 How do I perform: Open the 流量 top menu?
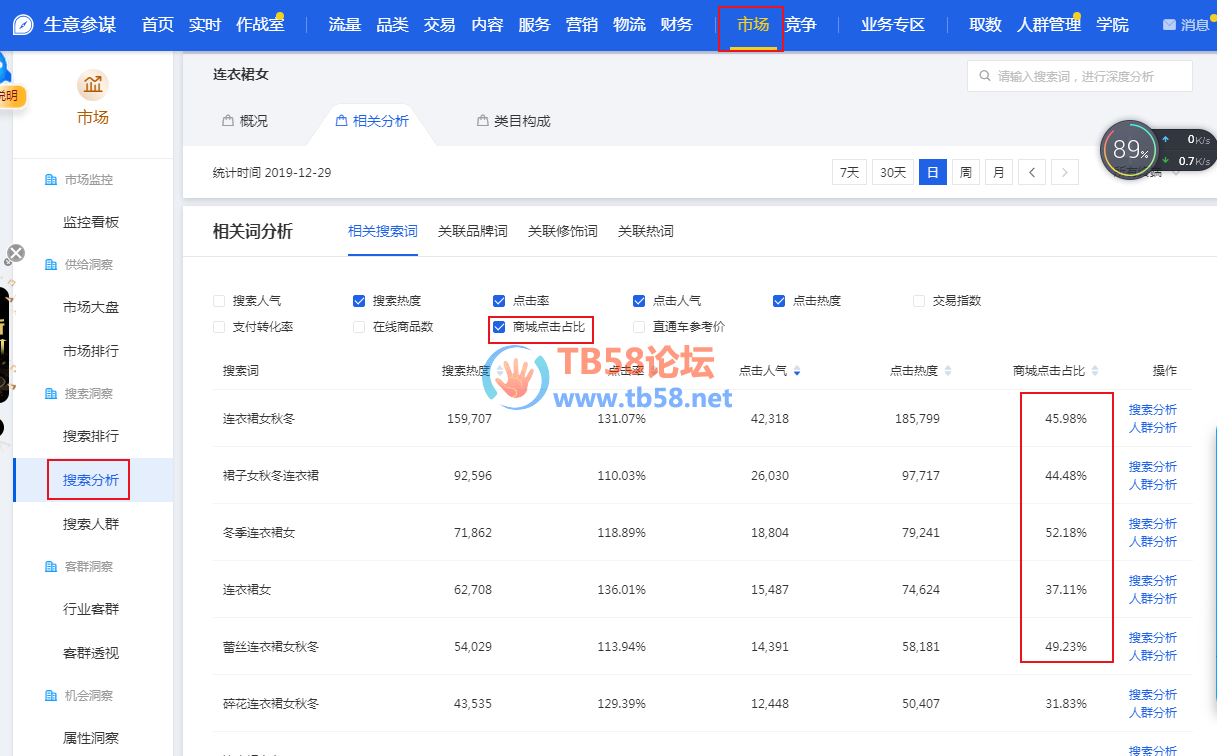click(345, 25)
